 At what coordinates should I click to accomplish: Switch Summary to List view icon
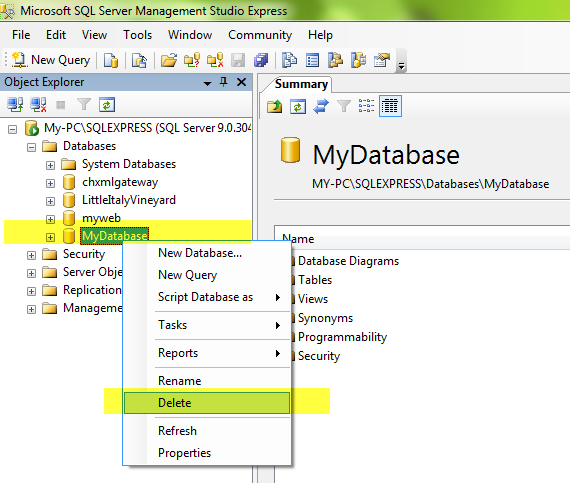pos(366,106)
